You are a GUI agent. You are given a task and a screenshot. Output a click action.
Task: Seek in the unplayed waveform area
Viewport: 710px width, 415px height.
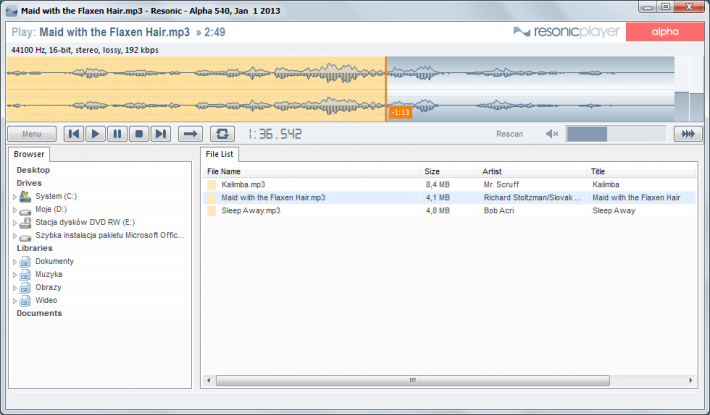pyautogui.click(x=531, y=89)
